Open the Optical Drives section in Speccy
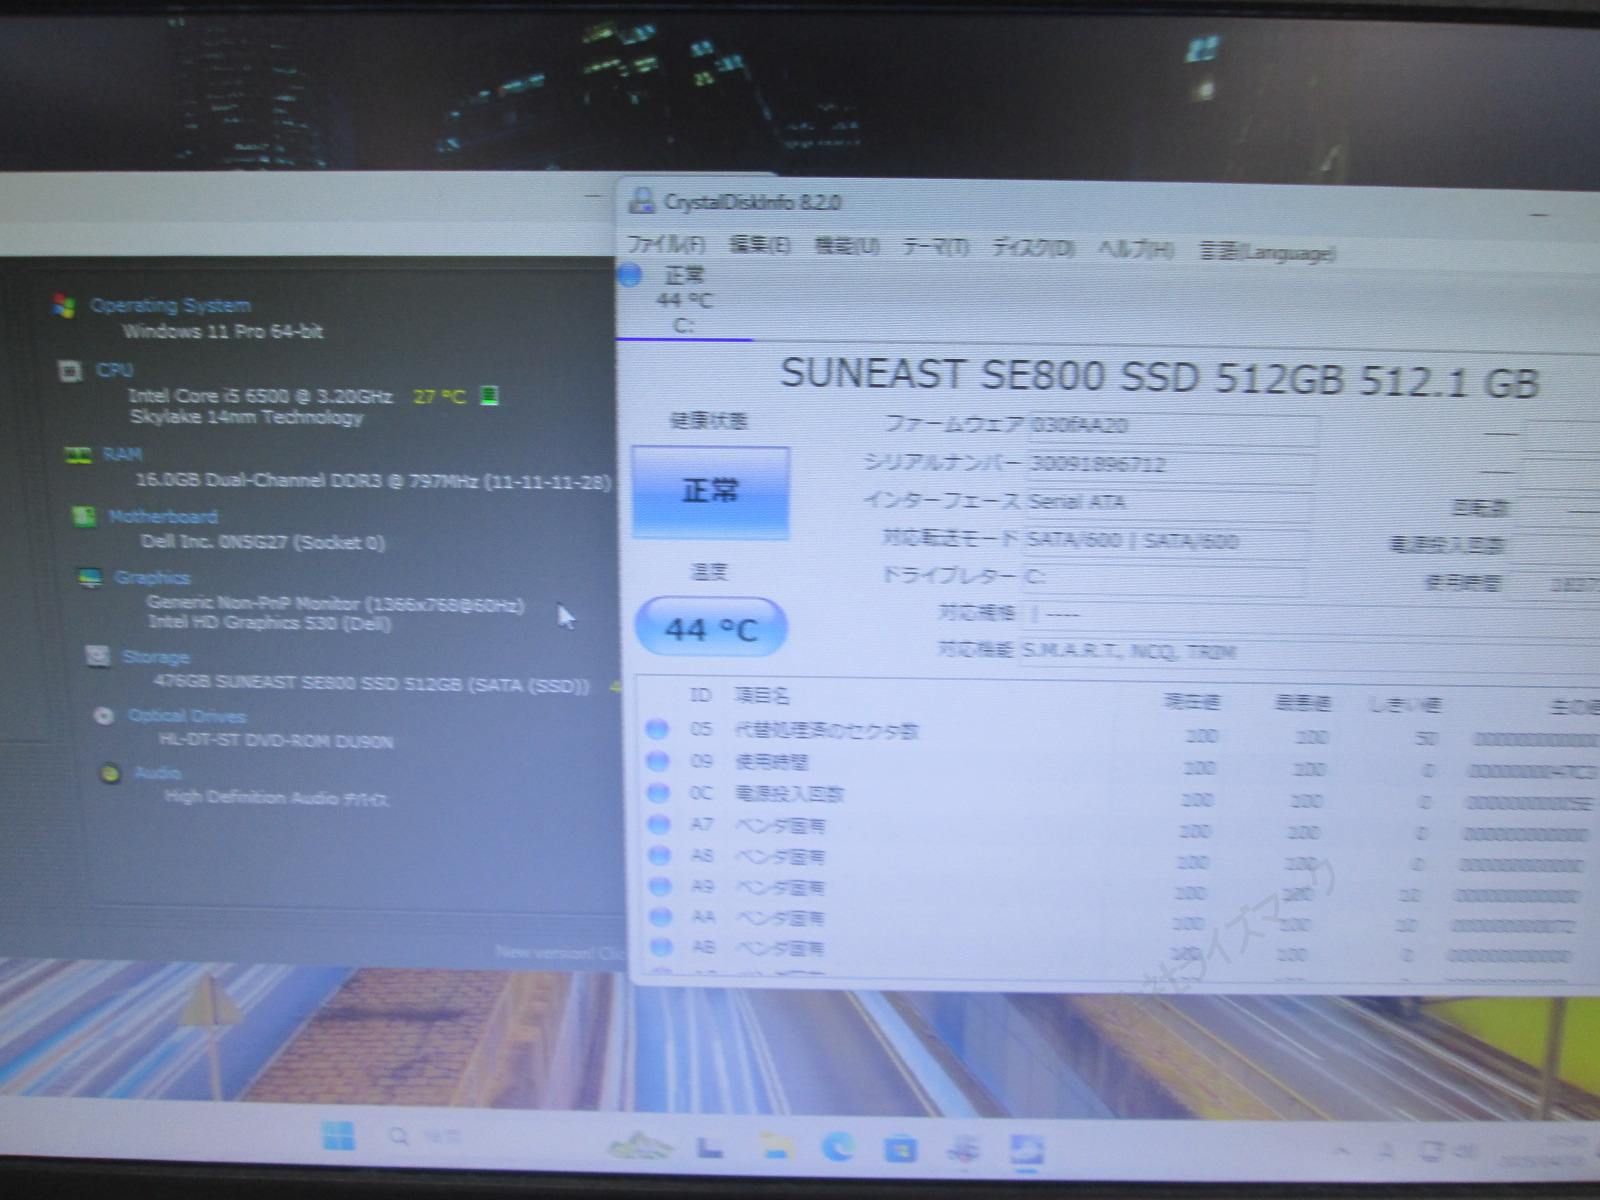Viewport: 1600px width, 1200px height. point(187,716)
